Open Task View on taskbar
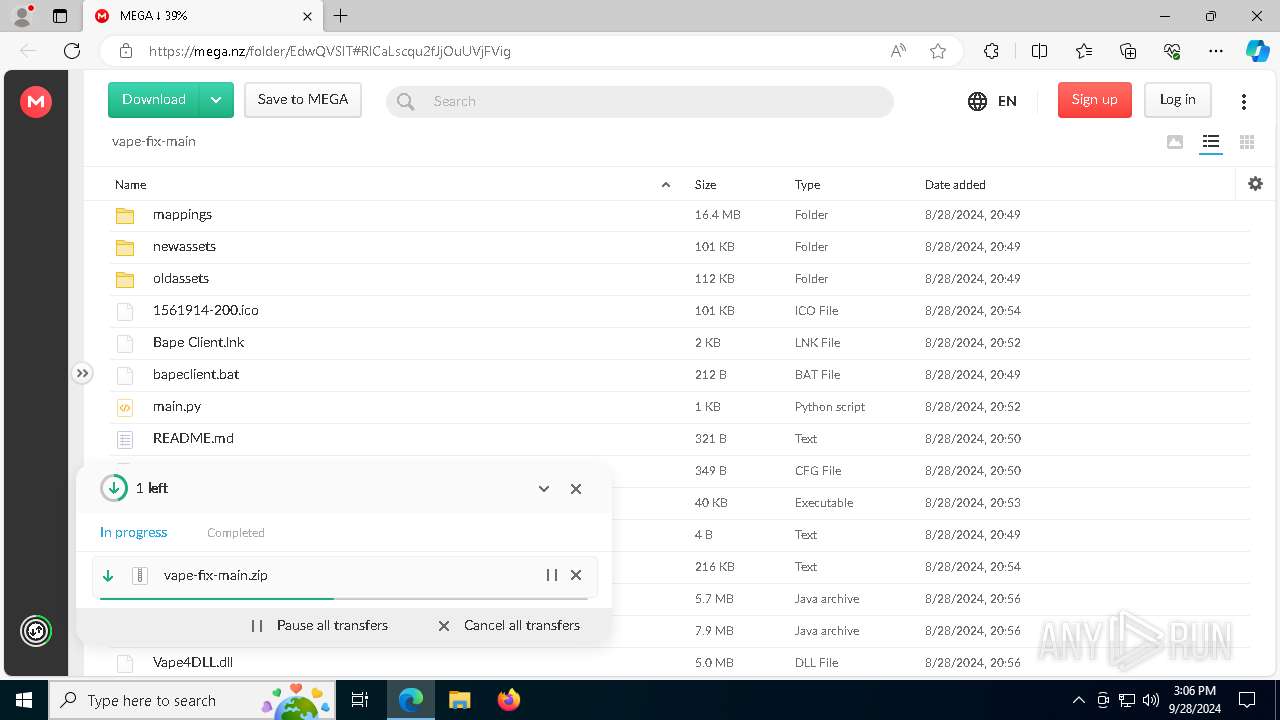Screen dimensions: 1280x720 (360, 700)
